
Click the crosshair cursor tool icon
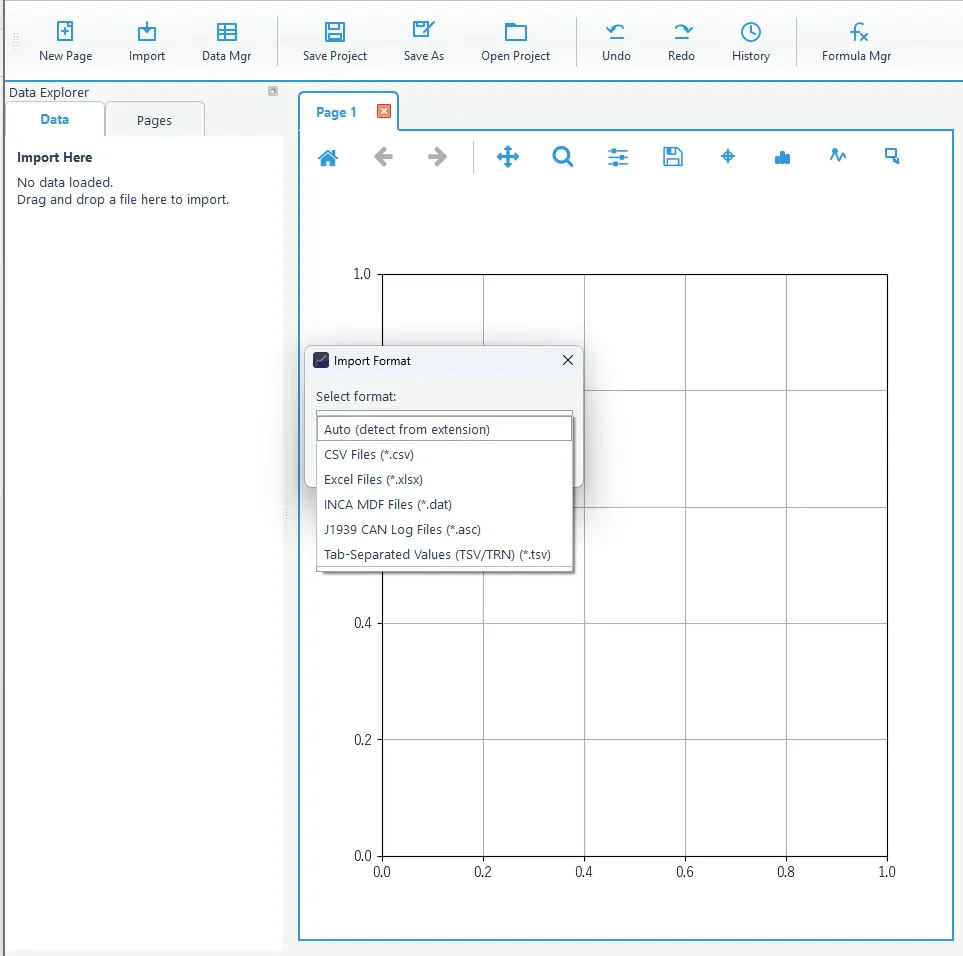728,157
